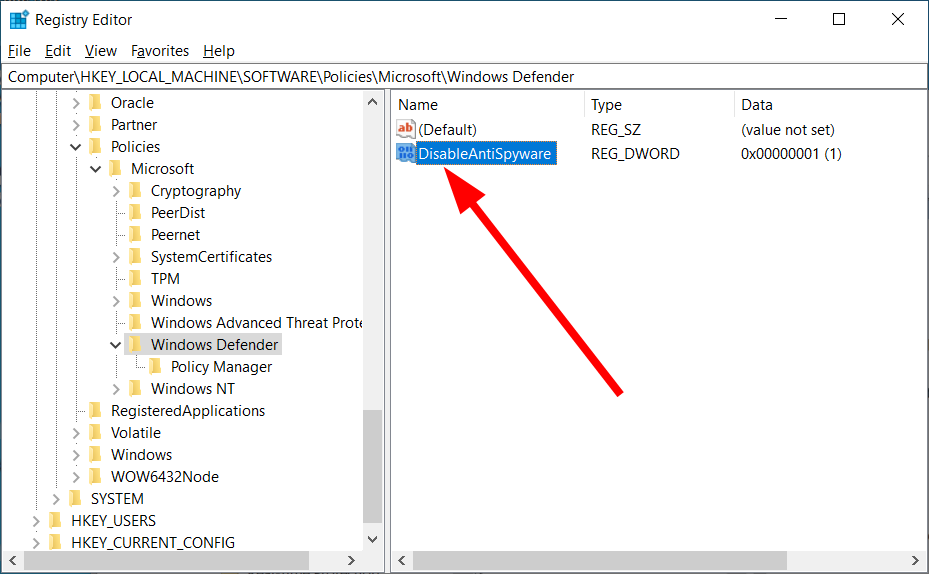The height and width of the screenshot is (574, 929).
Task: Click the registry path address bar
Action: 464,77
